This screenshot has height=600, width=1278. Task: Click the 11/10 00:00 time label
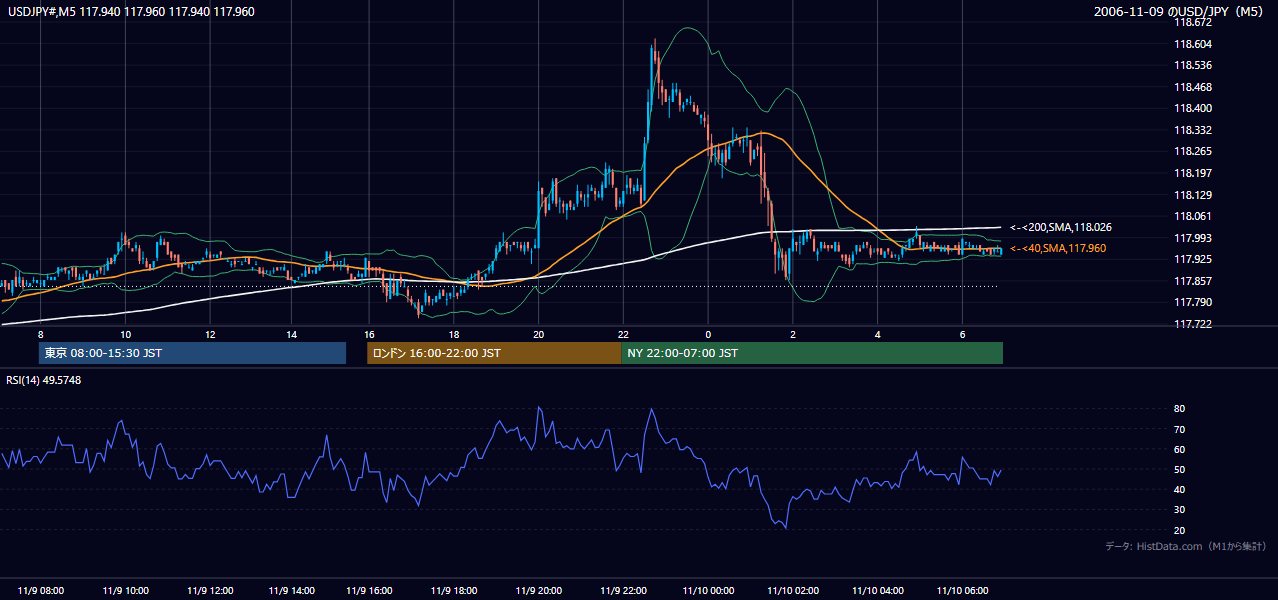tap(709, 590)
